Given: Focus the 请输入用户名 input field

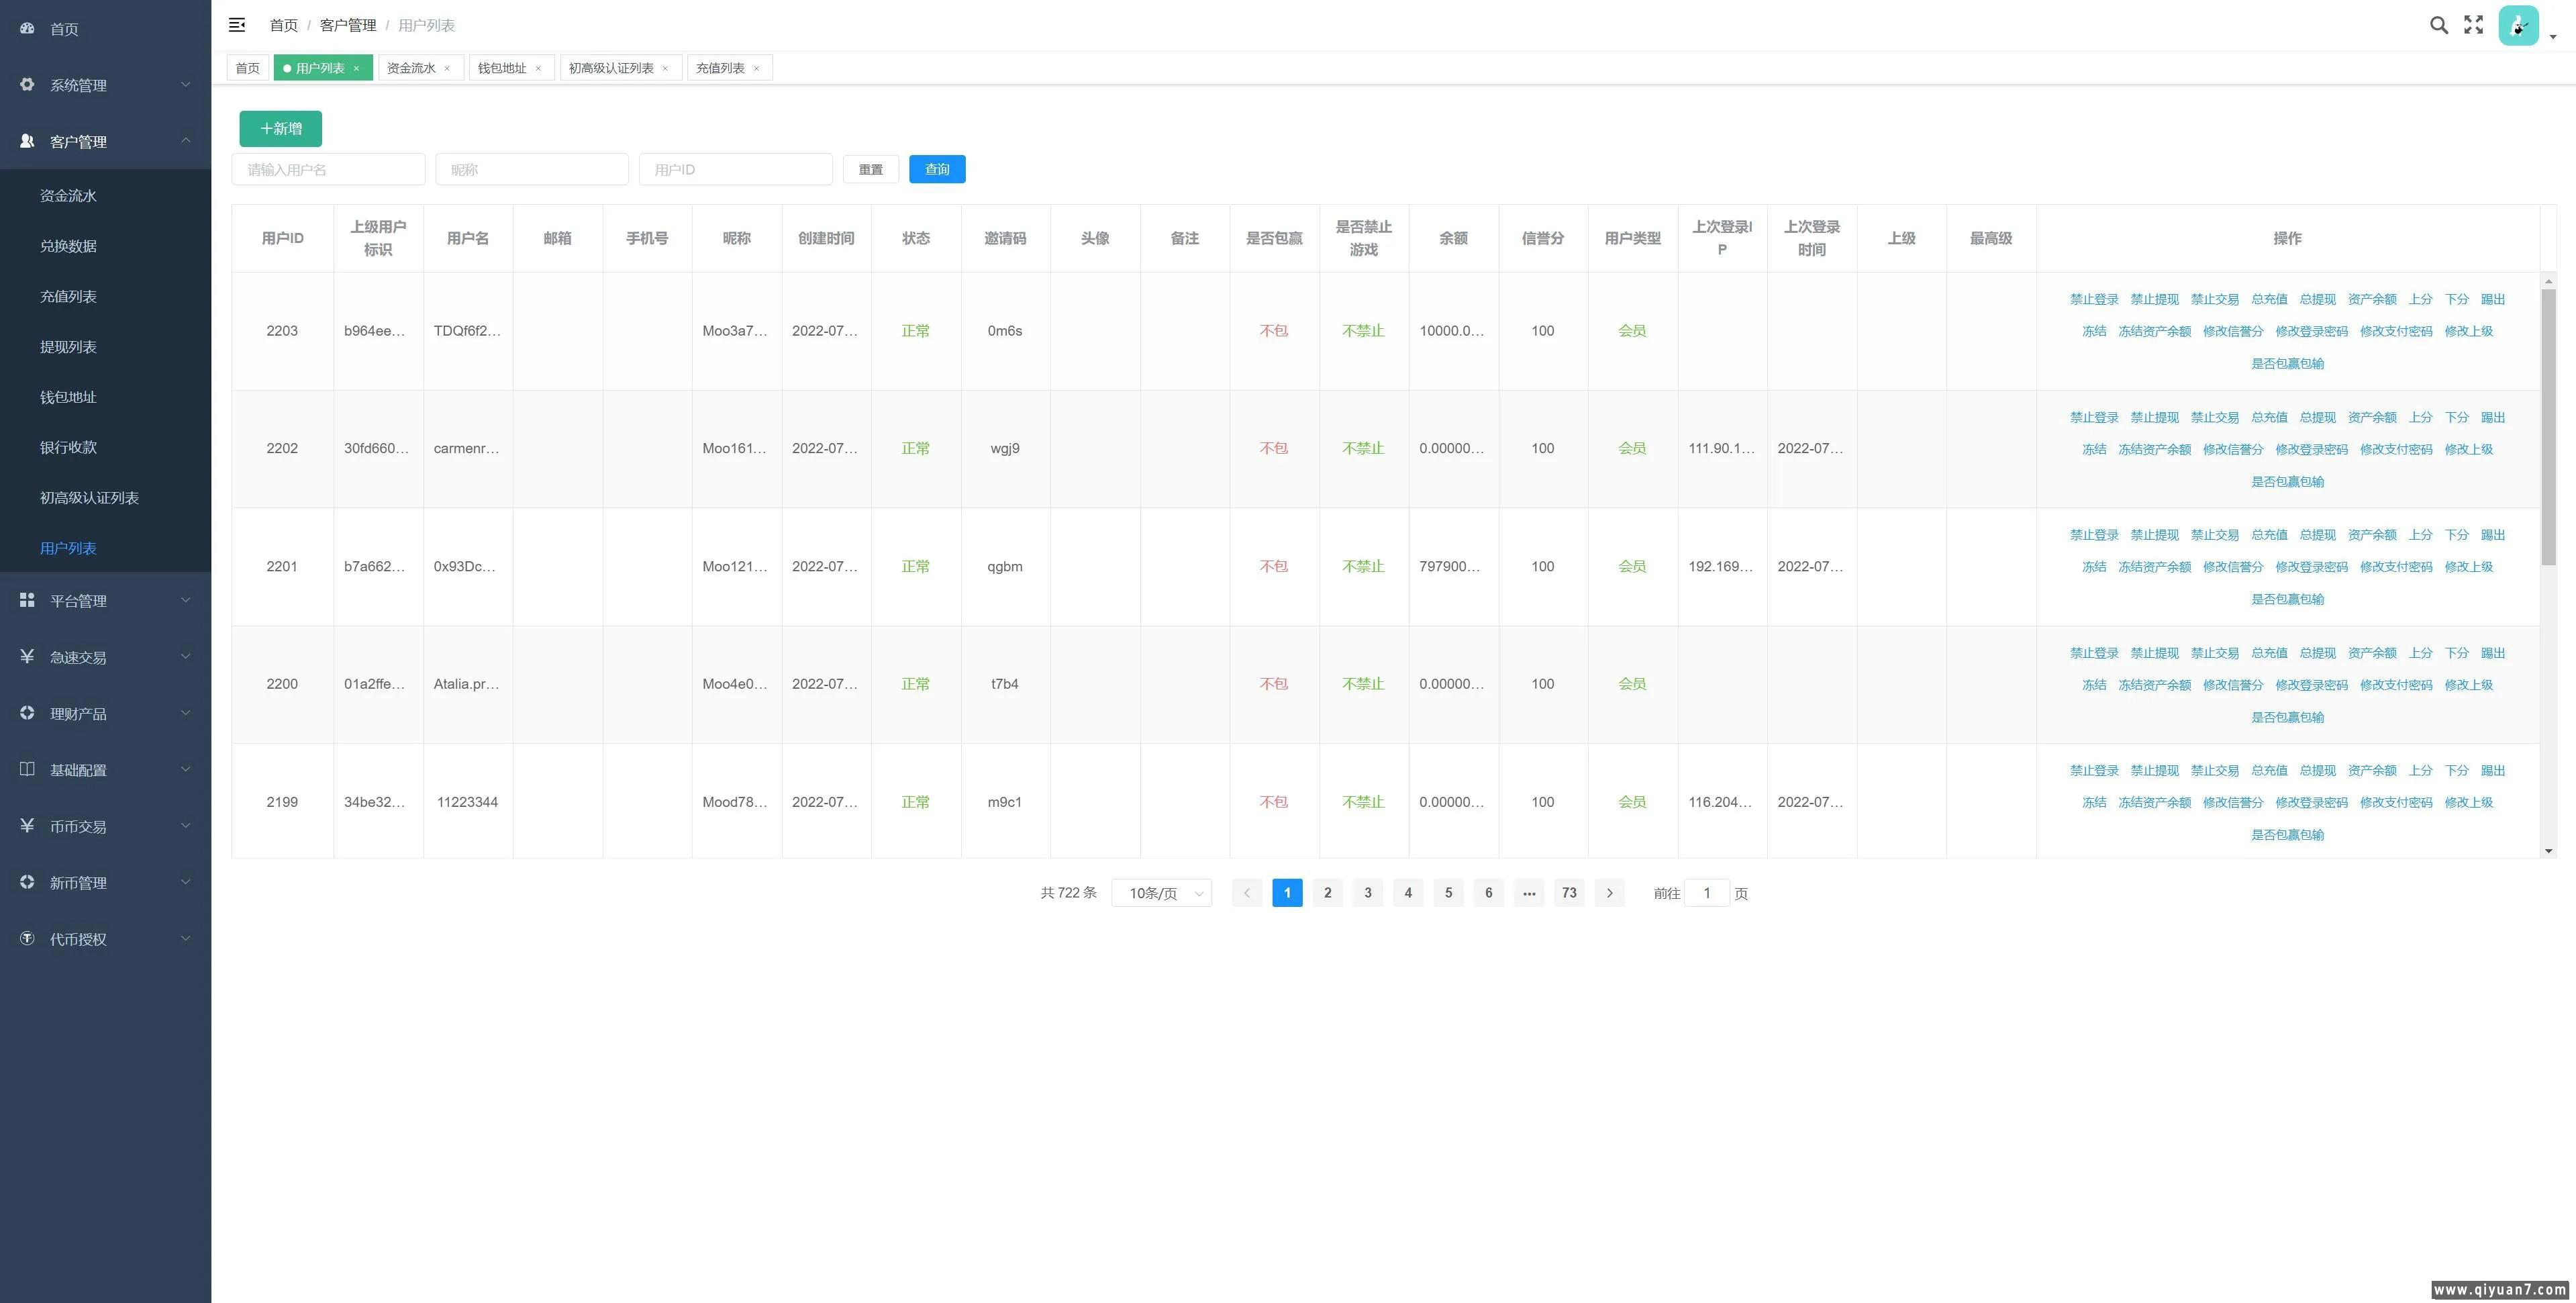Looking at the screenshot, I should [328, 169].
